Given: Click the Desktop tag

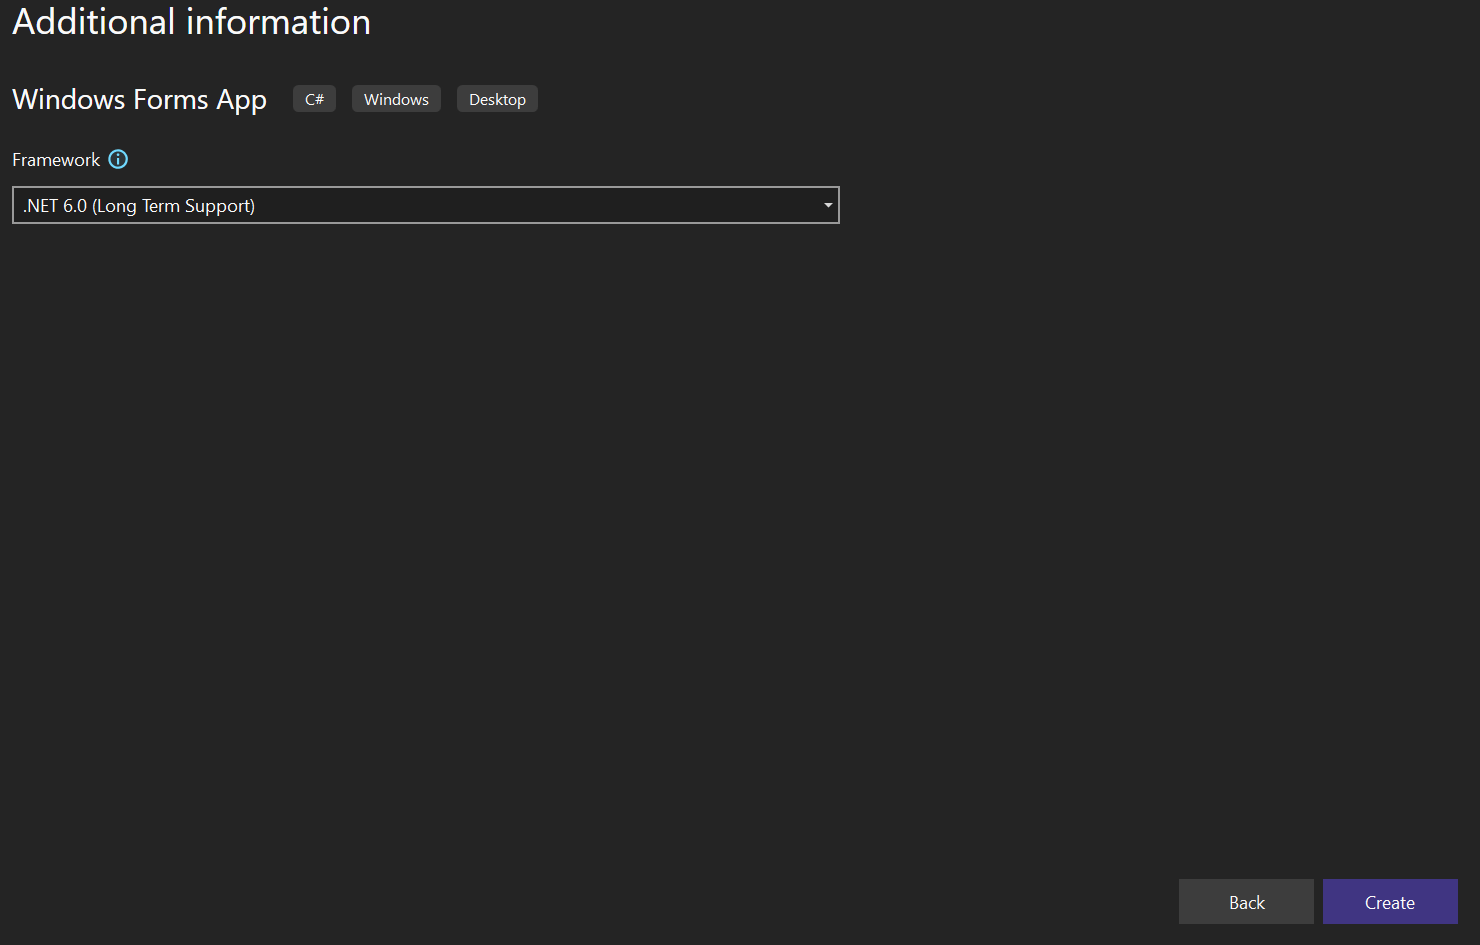Looking at the screenshot, I should point(497,99).
